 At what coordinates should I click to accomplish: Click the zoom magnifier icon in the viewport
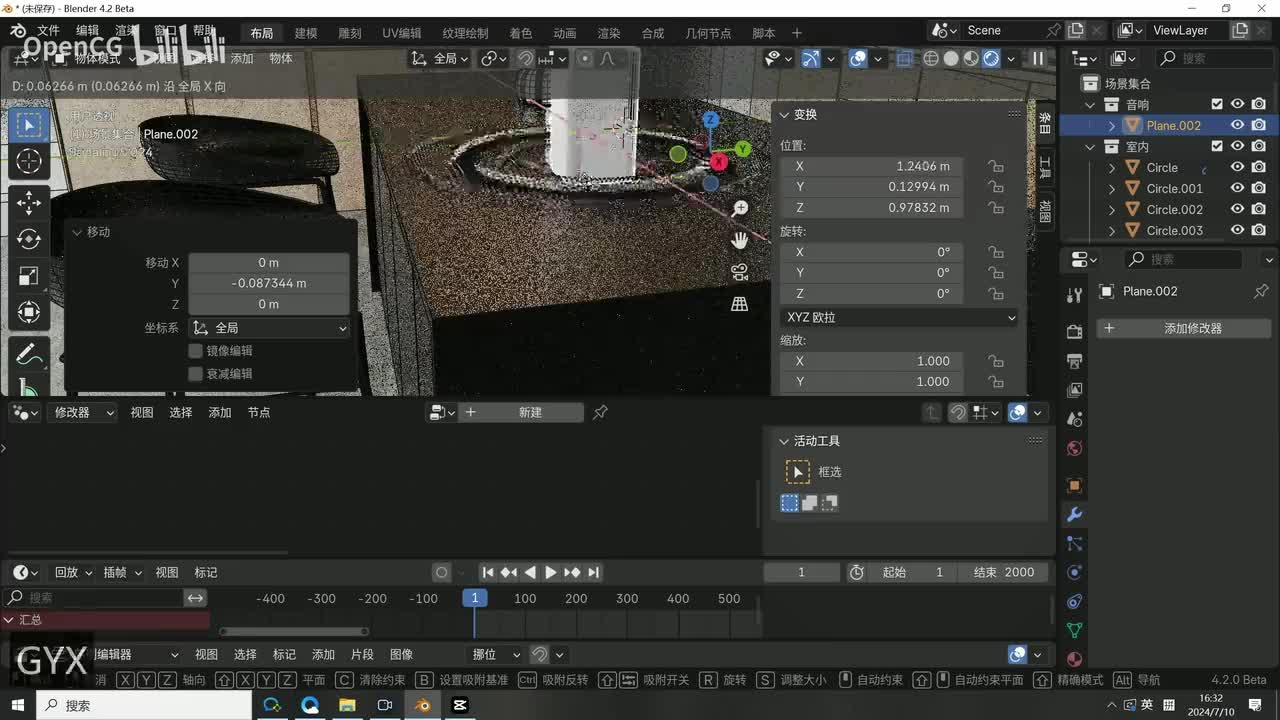[x=740, y=208]
